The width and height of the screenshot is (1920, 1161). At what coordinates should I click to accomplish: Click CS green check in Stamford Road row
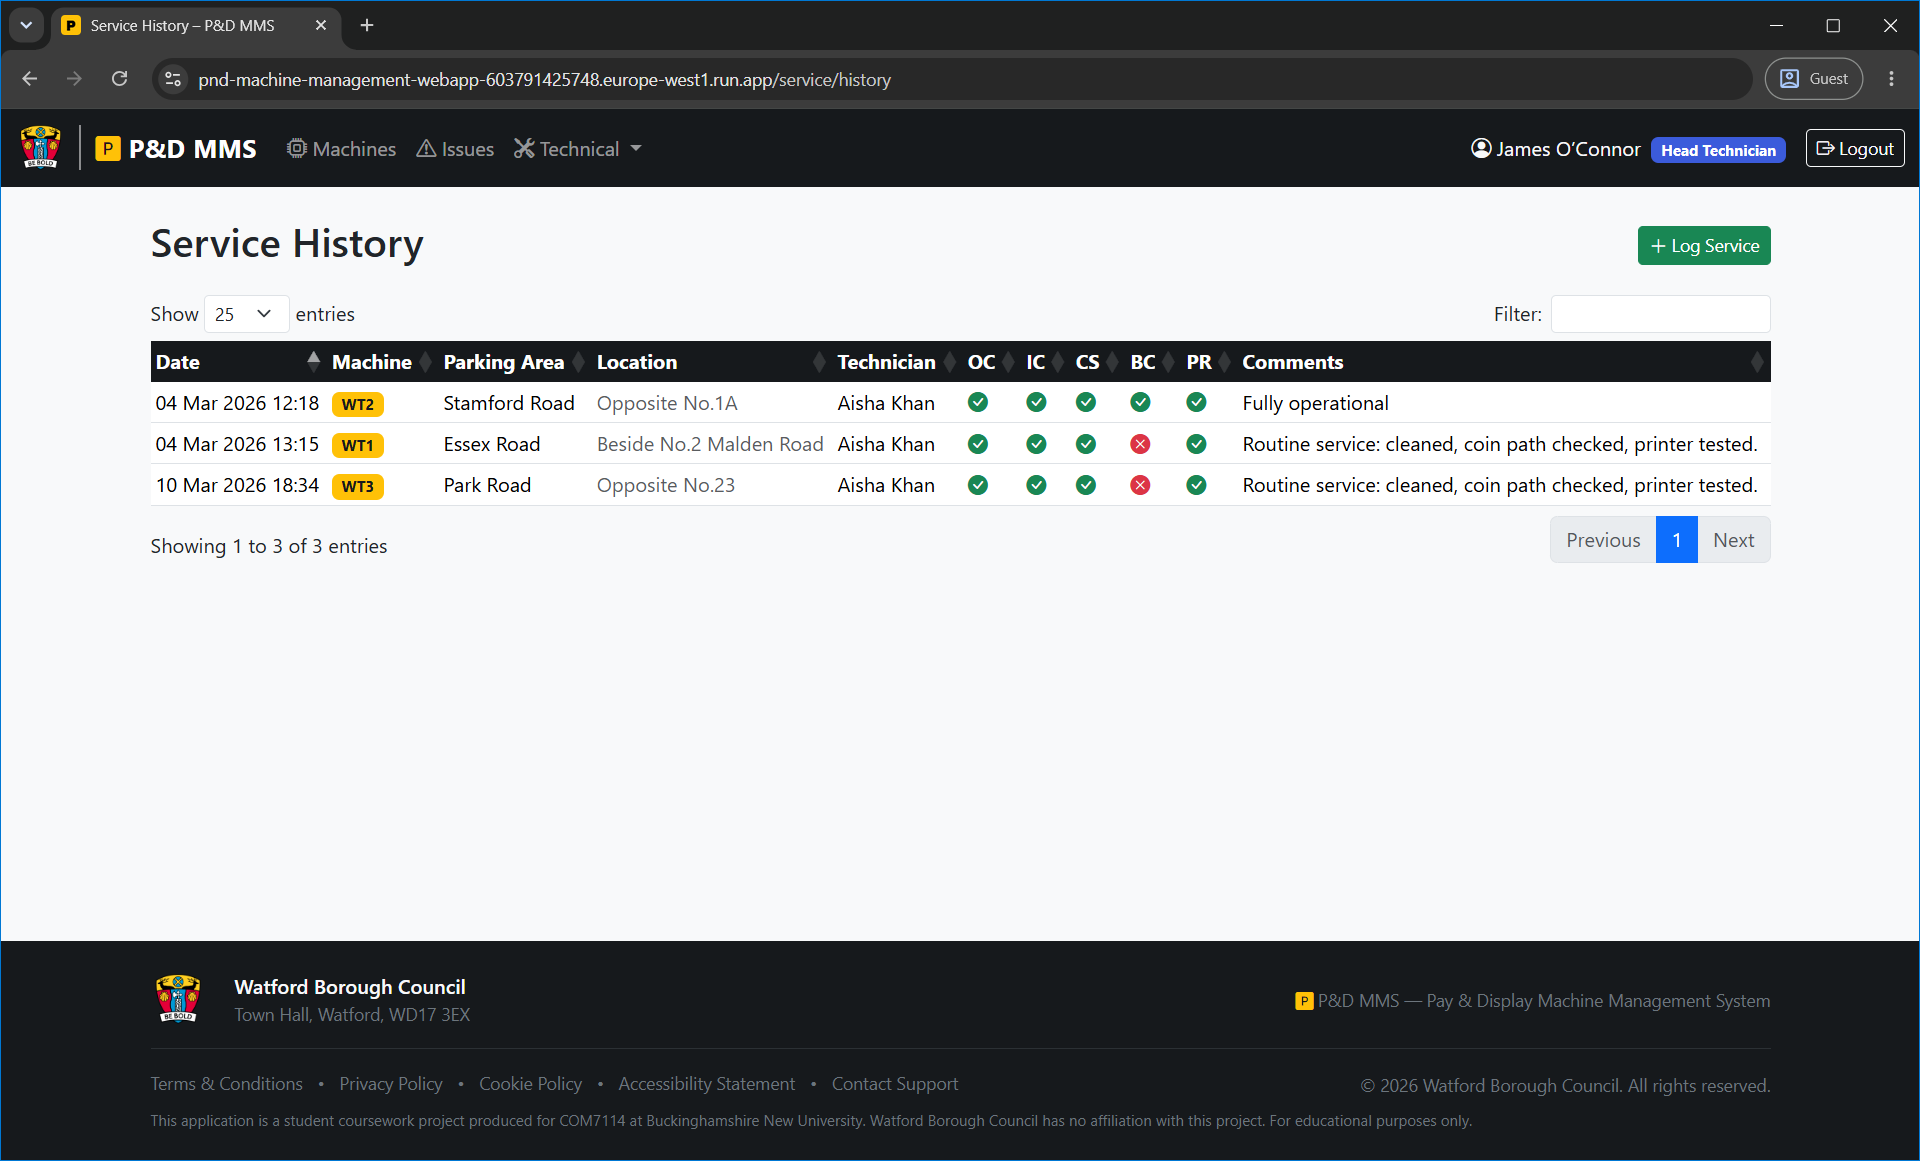1086,402
